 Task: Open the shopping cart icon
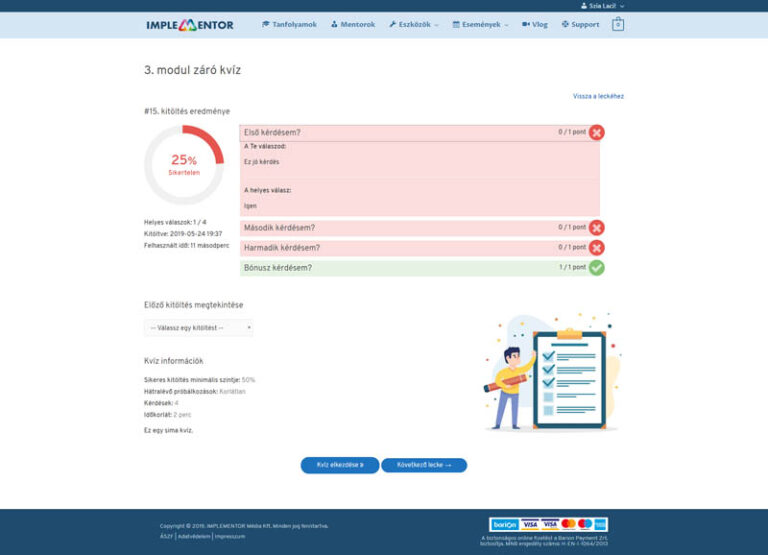(618, 24)
